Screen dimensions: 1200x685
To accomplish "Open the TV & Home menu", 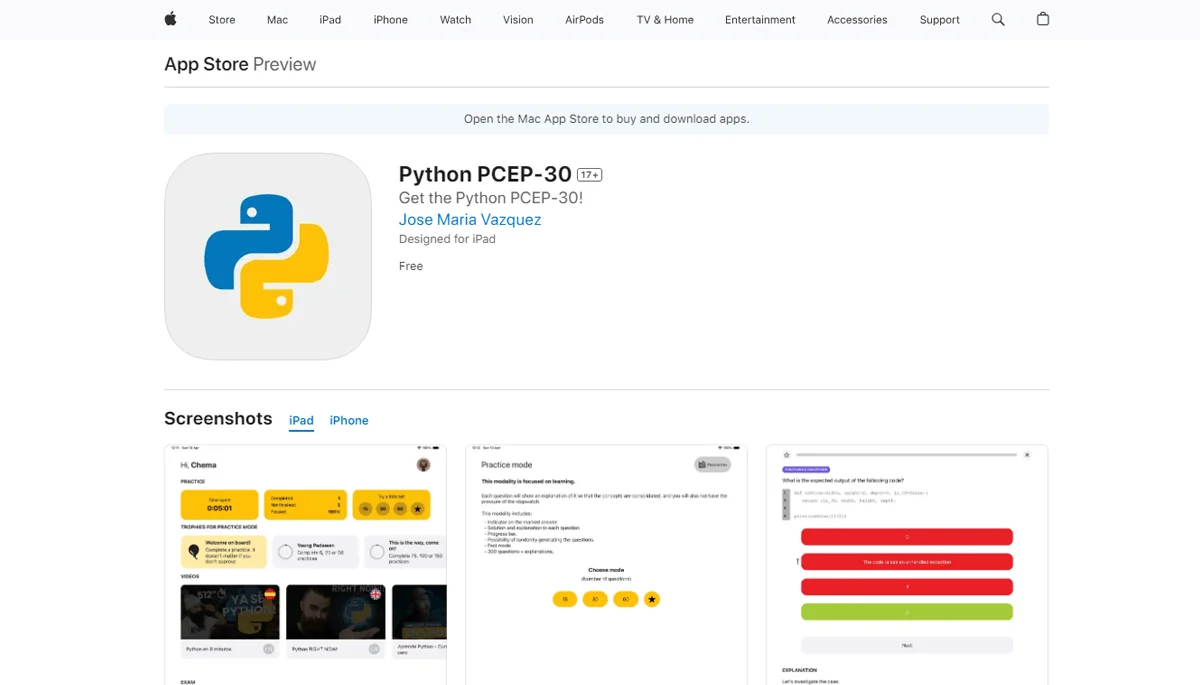I will 665,20.
